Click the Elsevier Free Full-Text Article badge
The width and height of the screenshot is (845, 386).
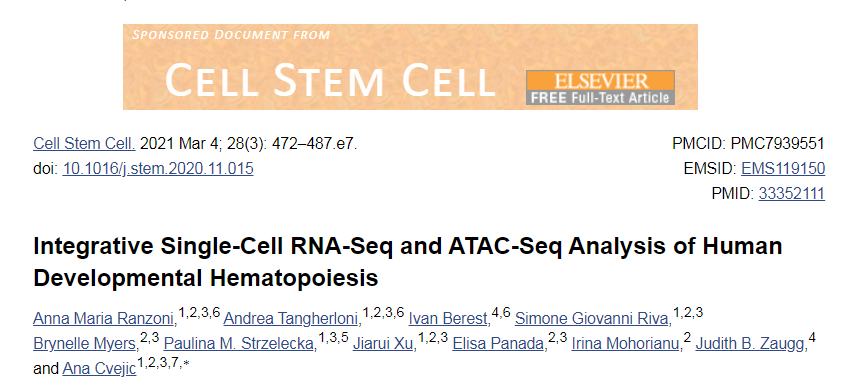coord(600,87)
